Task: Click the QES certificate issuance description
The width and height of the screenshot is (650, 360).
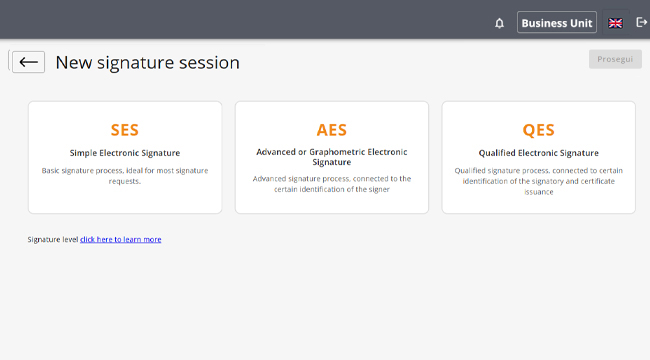Action: [538, 181]
